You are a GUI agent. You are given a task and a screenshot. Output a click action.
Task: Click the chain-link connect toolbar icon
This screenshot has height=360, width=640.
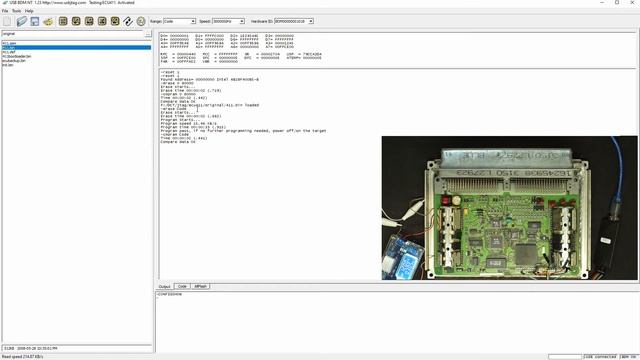[x=128, y=21]
